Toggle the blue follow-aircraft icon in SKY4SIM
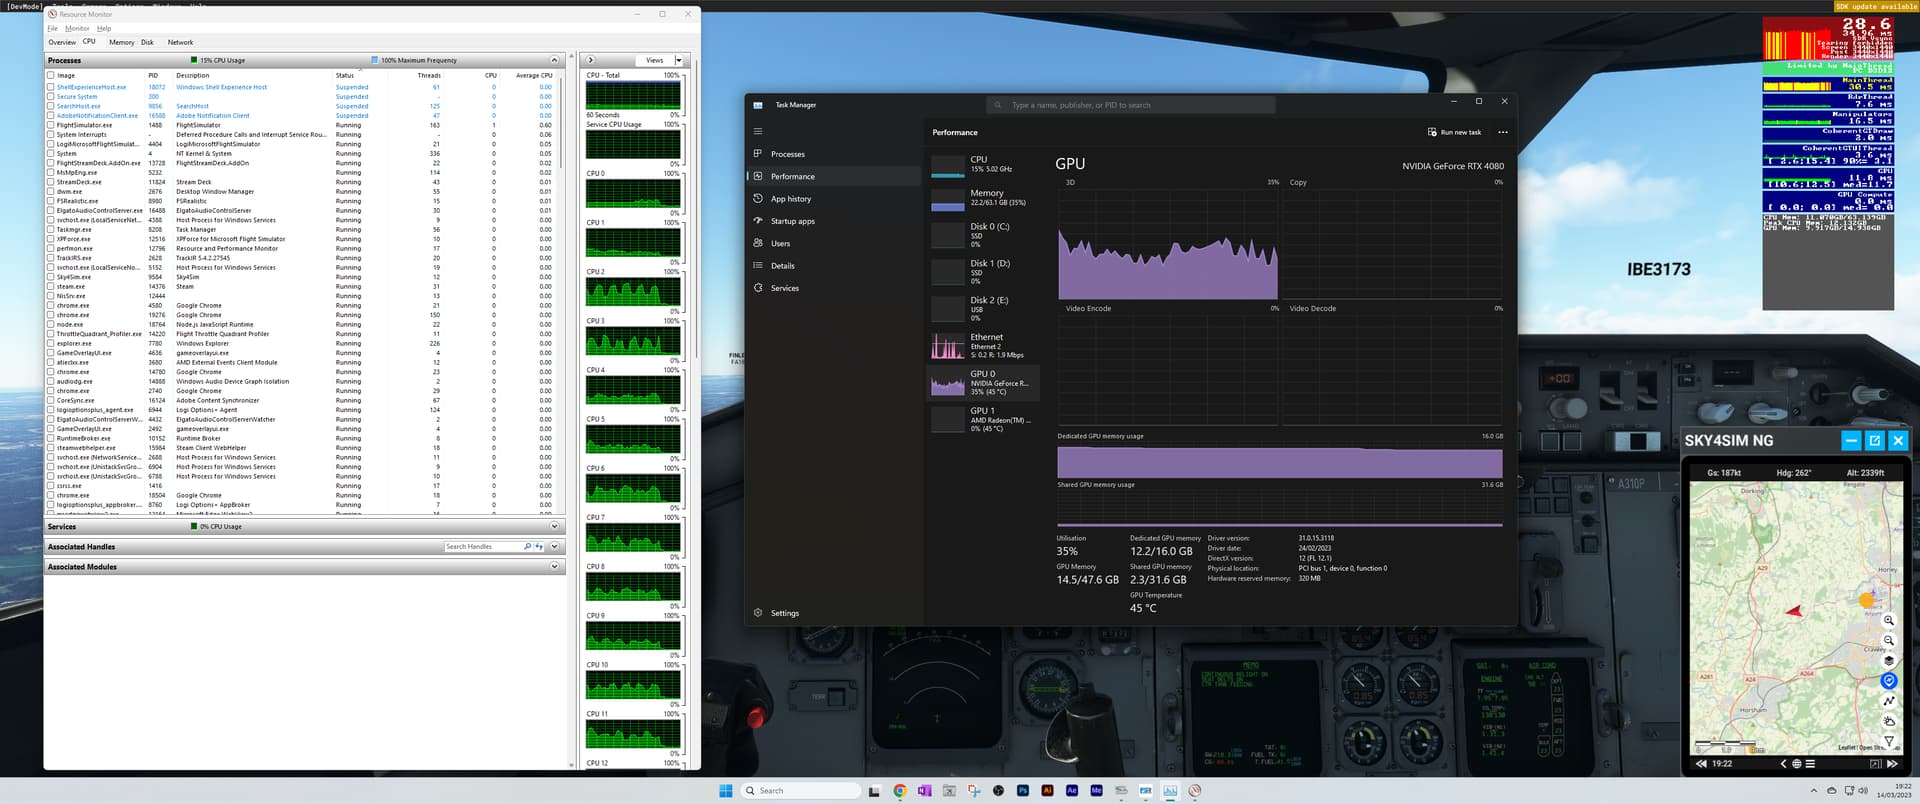 coord(1889,680)
